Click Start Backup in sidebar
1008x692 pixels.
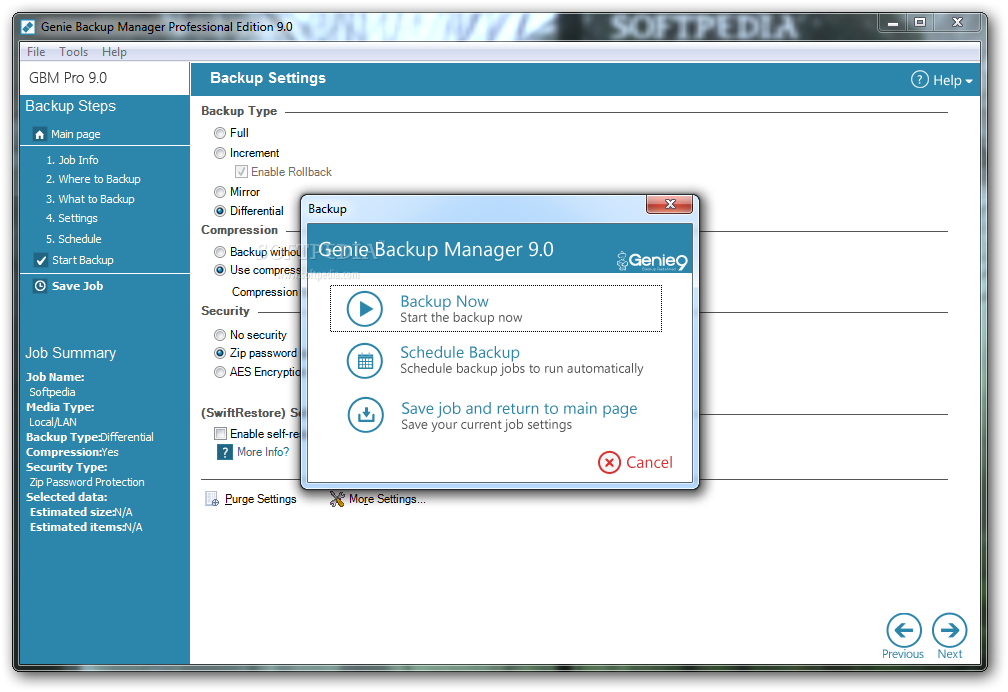click(83, 260)
